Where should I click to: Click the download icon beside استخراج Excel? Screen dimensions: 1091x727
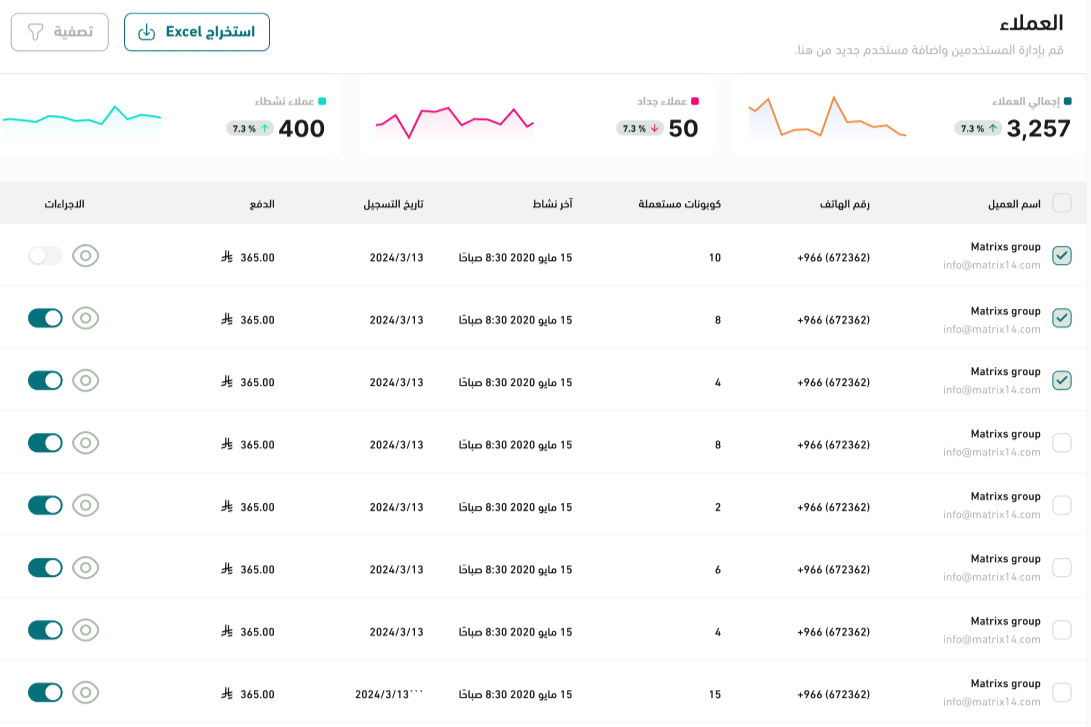(146, 32)
